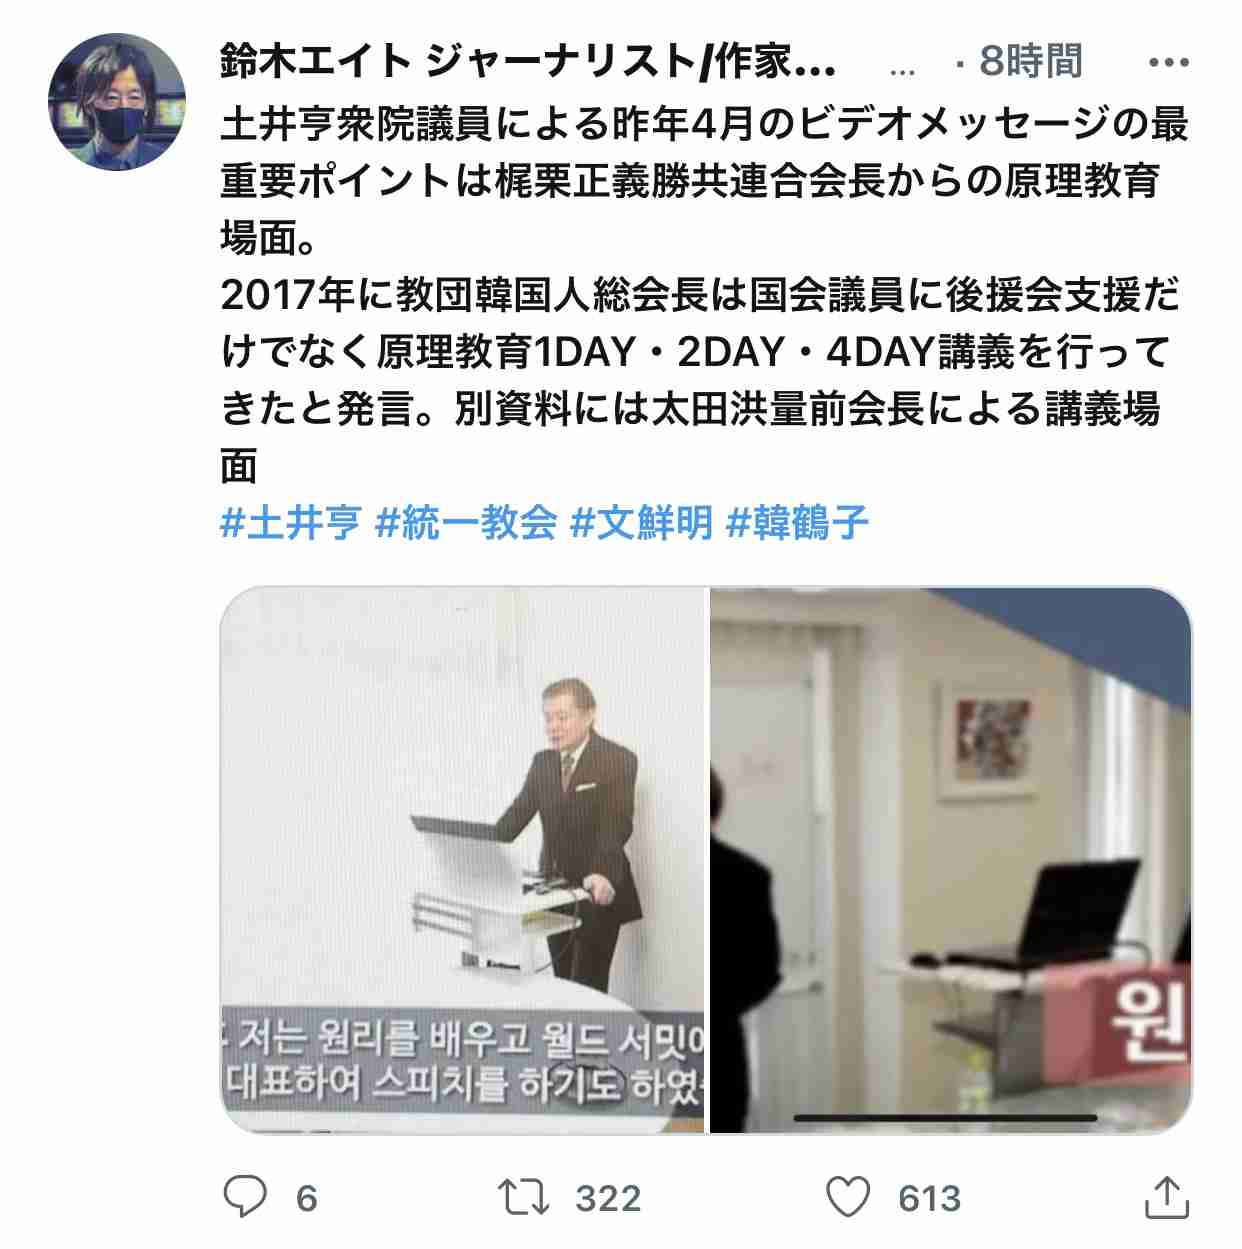Viewport: 1242px width, 1249px height.
Task: Open the 鈴木エイト display name
Action: point(528,63)
